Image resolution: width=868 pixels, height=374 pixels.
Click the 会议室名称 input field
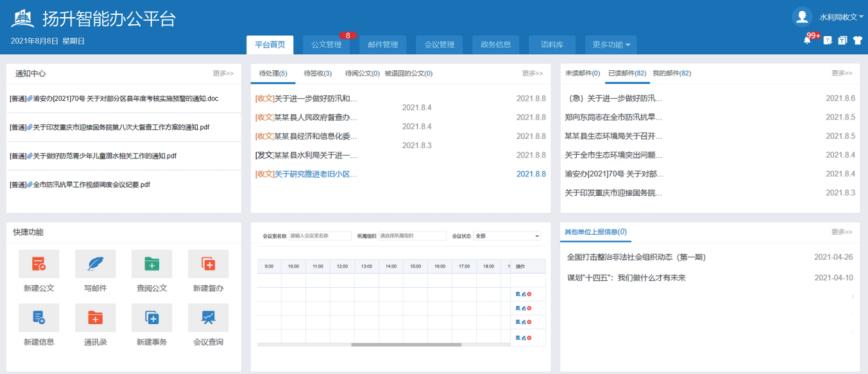[x=320, y=236]
